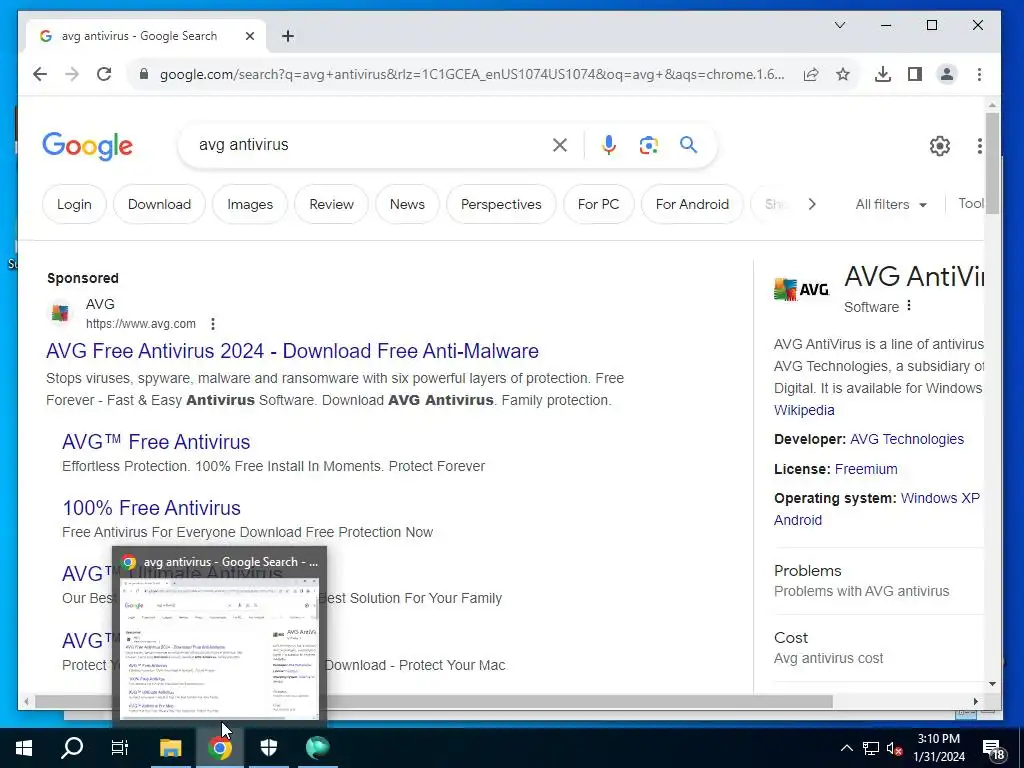
Task: Open Google quick settings gear
Action: tap(940, 146)
